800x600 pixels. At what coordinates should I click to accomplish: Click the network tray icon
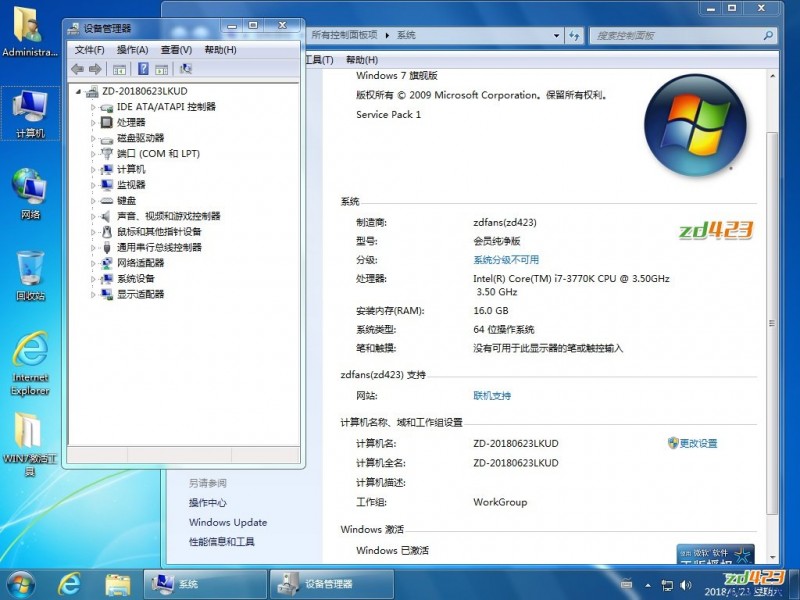pyautogui.click(x=667, y=585)
